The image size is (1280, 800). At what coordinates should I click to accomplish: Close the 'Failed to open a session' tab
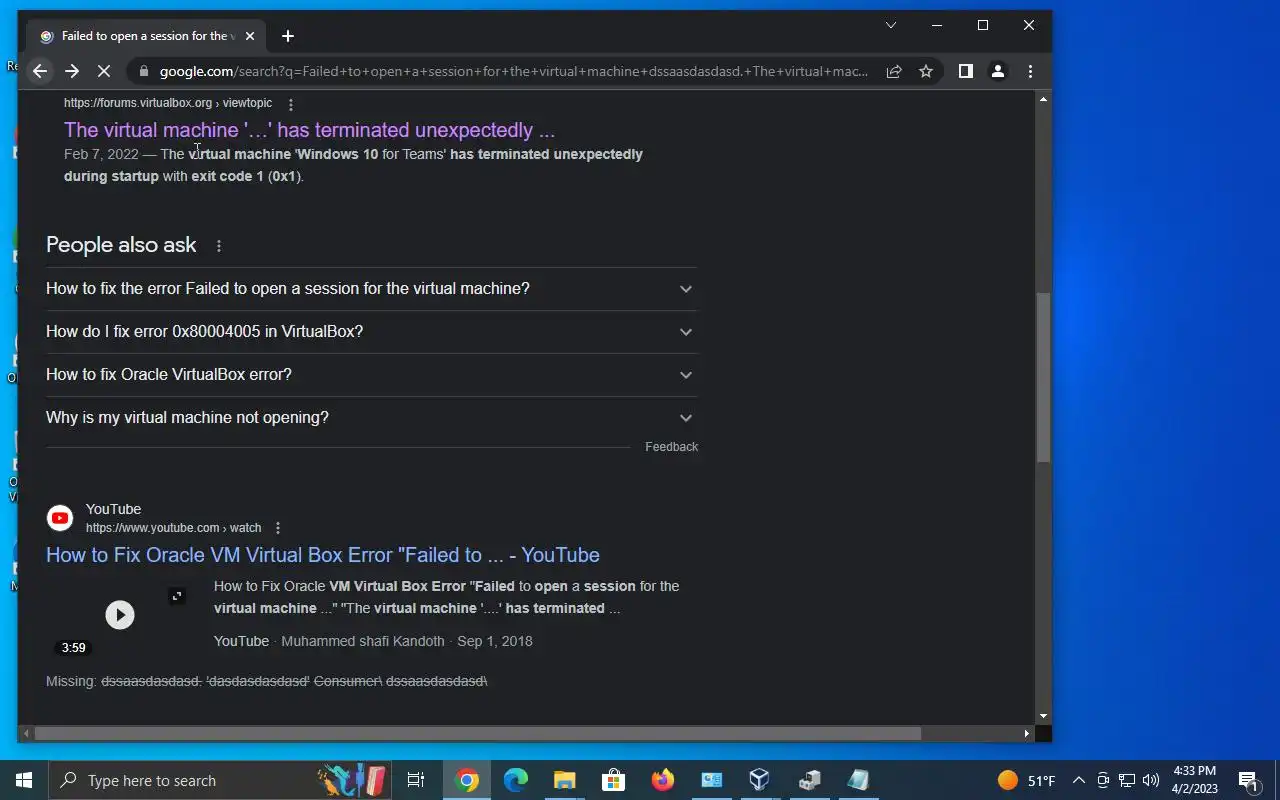(250, 36)
